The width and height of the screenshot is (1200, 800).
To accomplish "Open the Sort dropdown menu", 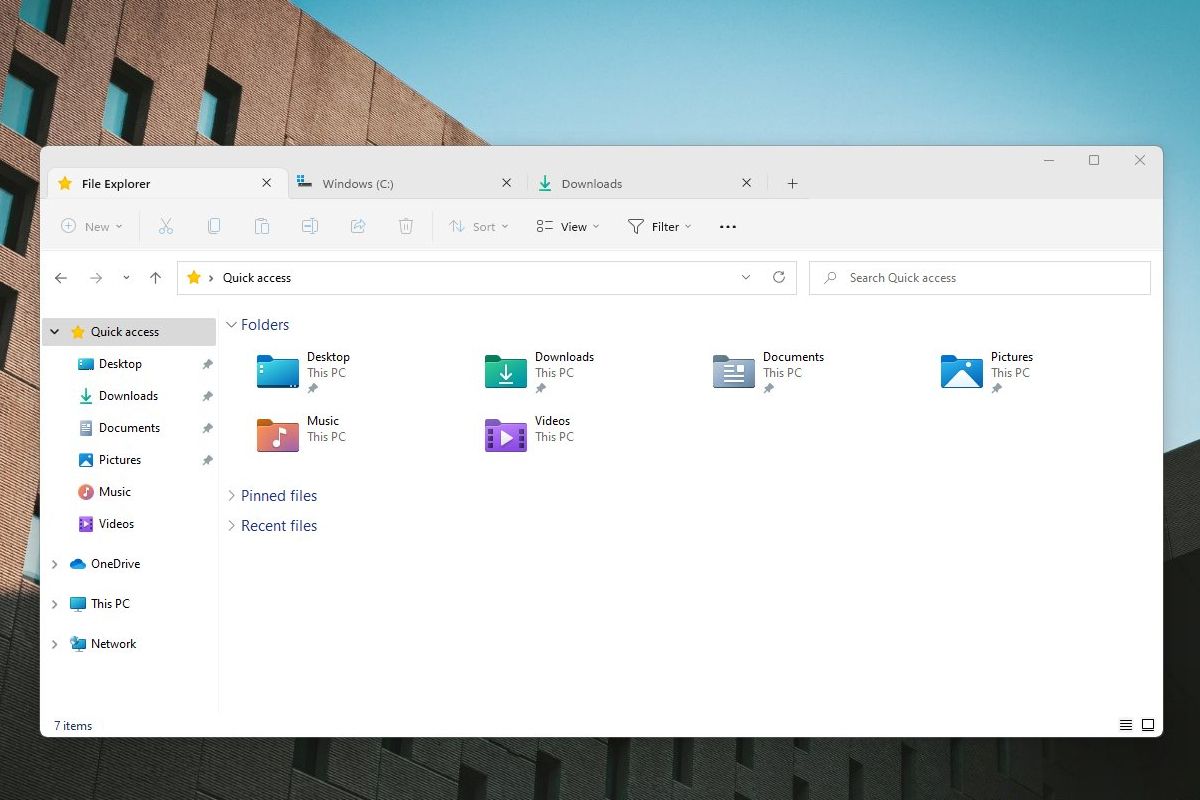I will coord(479,227).
